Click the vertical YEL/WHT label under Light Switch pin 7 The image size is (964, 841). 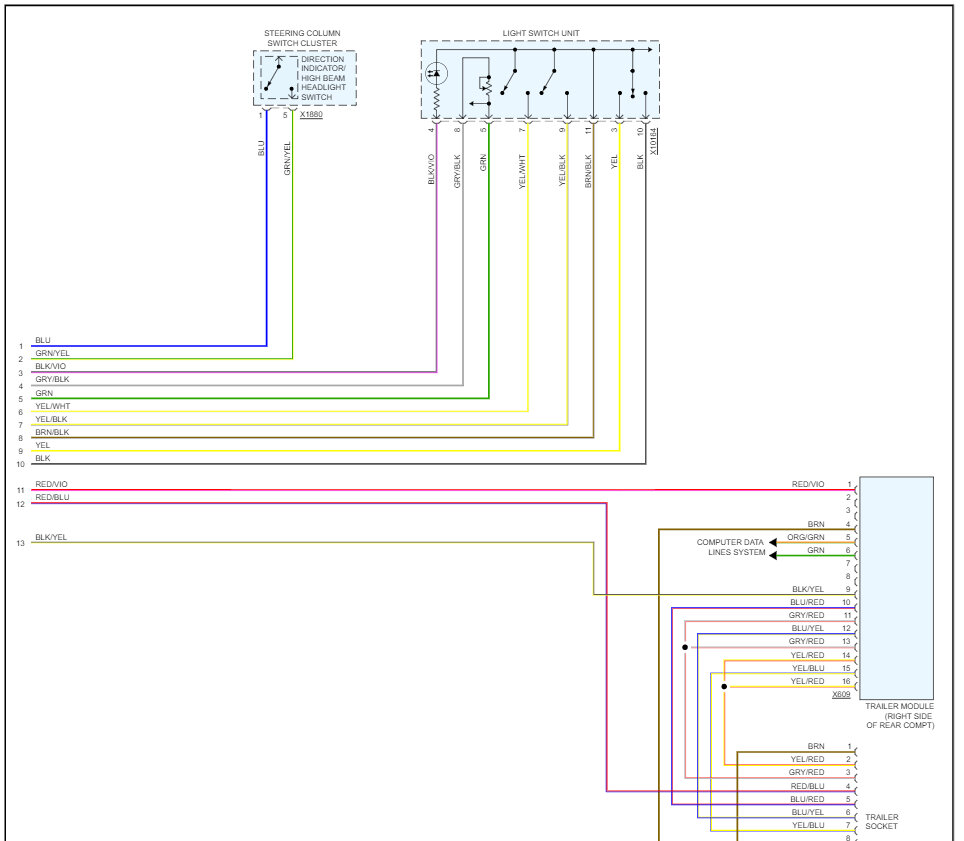pyautogui.click(x=522, y=172)
